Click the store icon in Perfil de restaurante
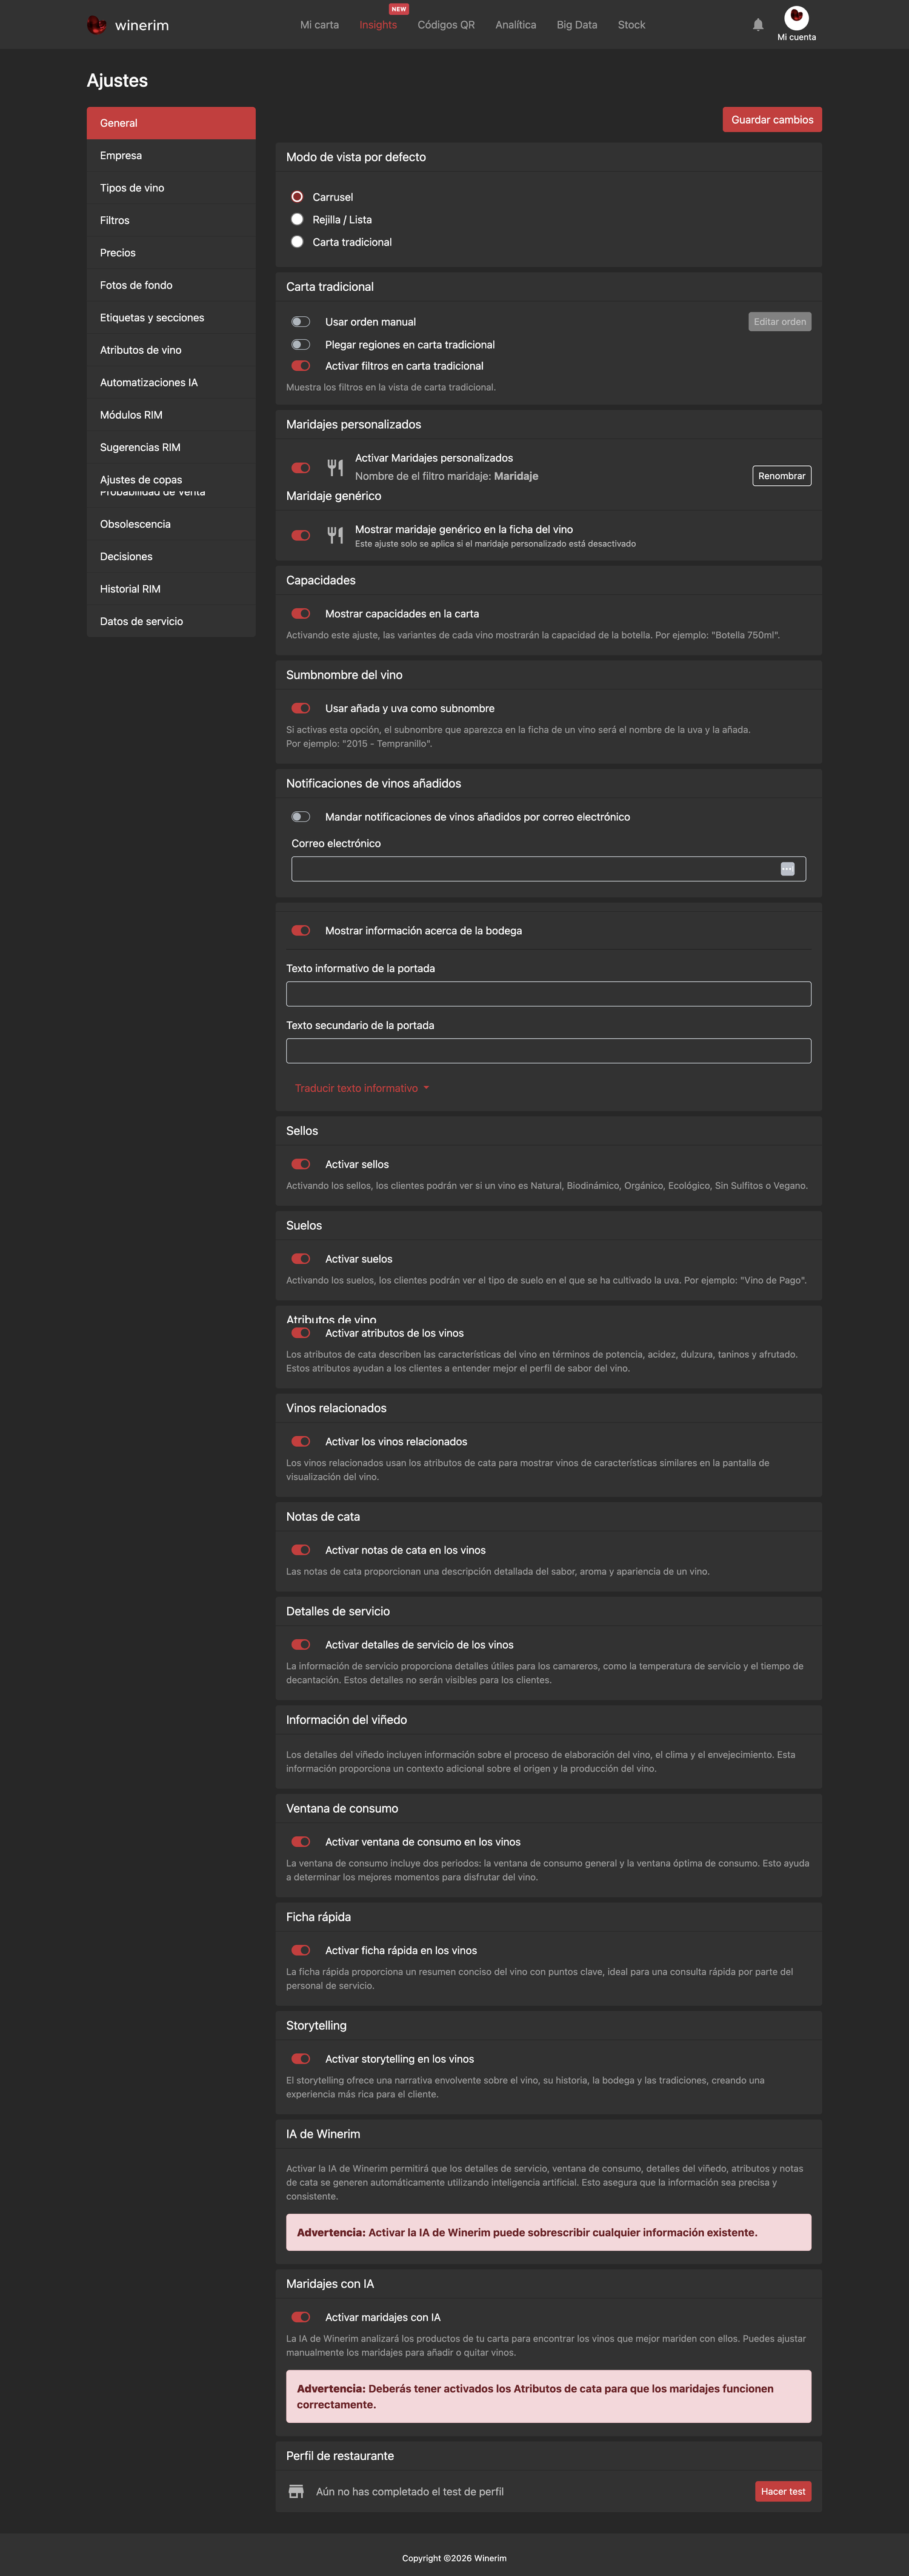The height and width of the screenshot is (2576, 909). [296, 2491]
